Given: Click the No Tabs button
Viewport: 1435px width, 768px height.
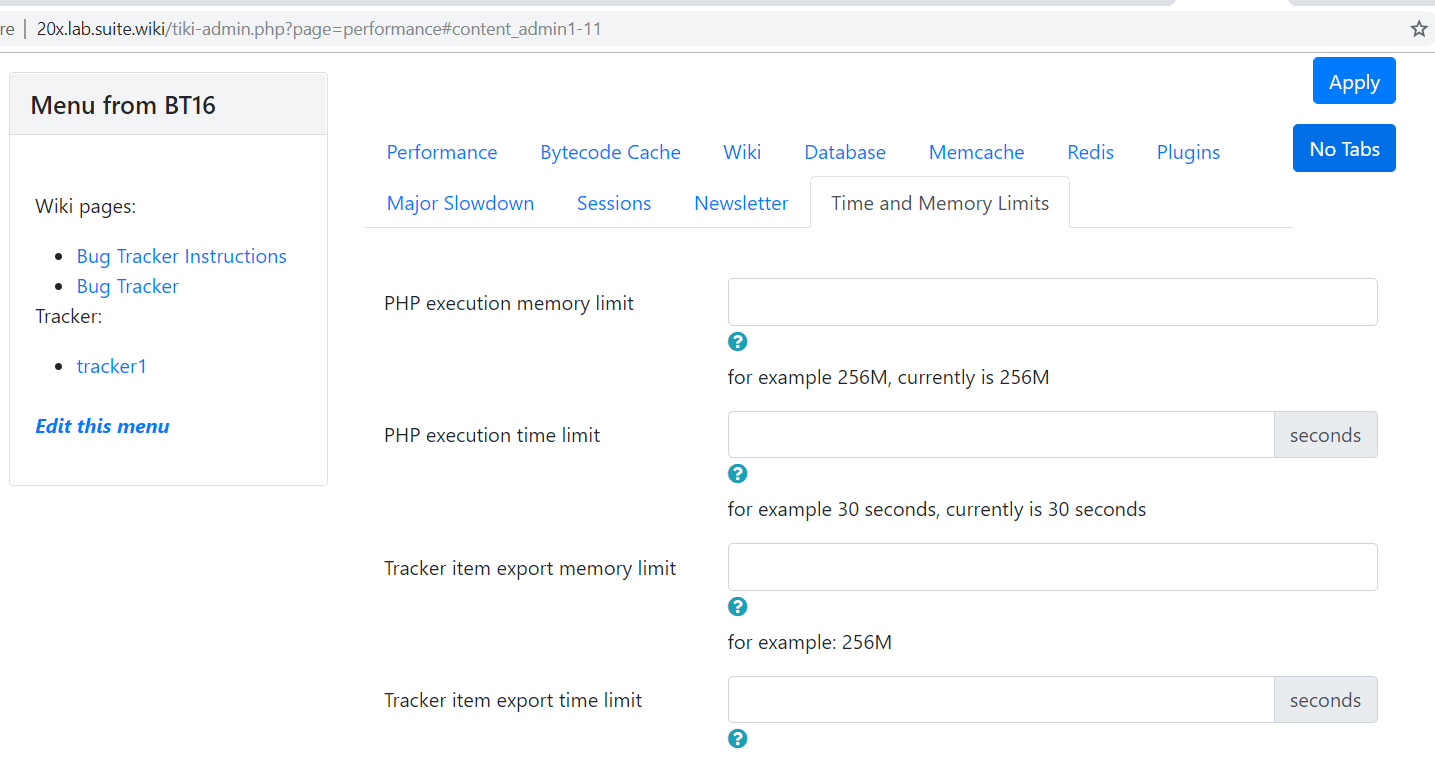Looking at the screenshot, I should pos(1344,148).
